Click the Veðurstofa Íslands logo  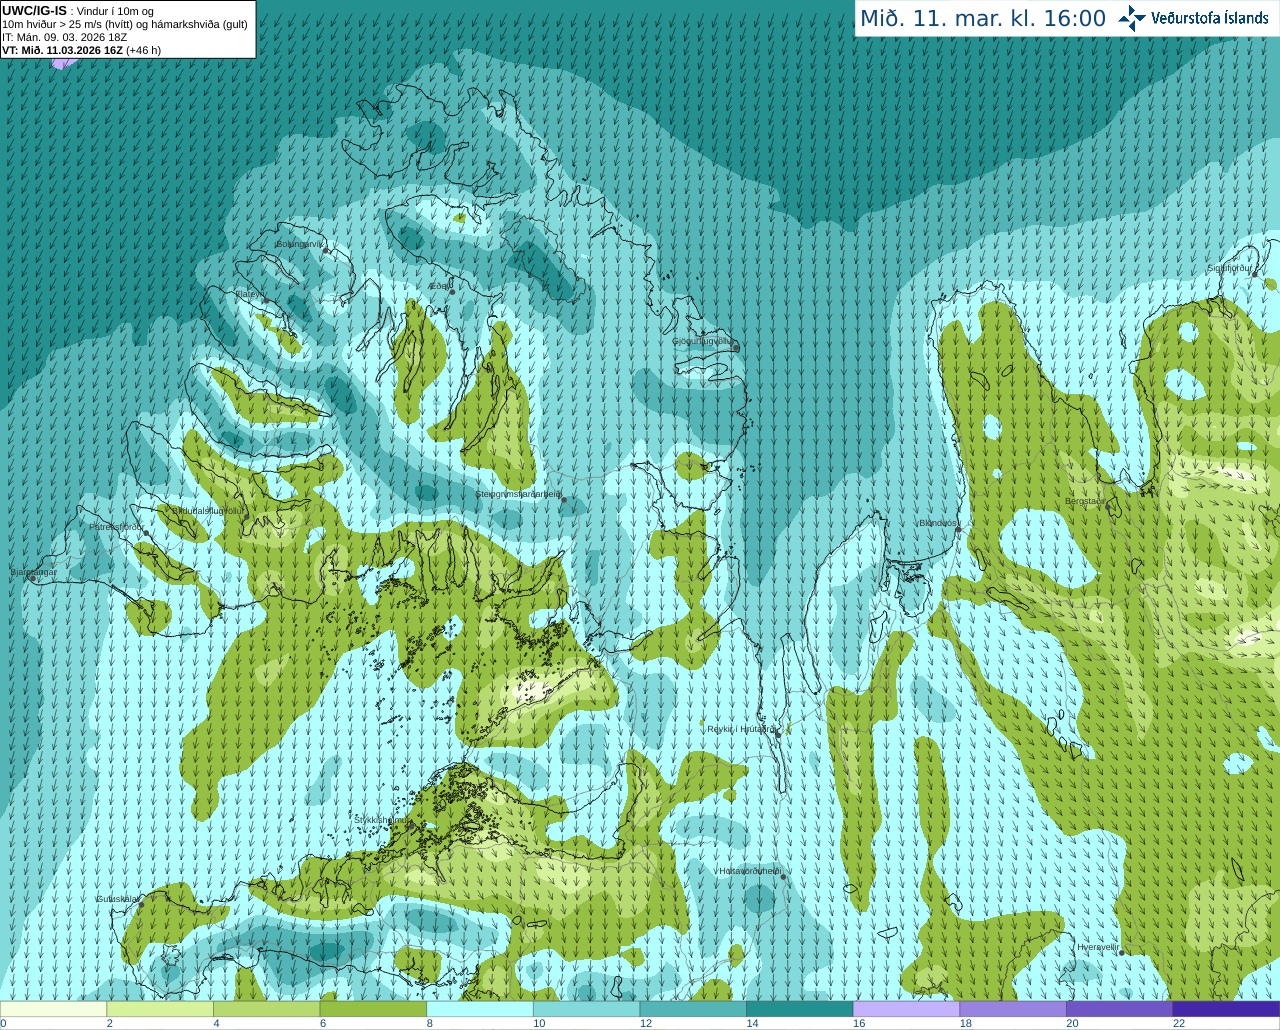tap(1193, 18)
